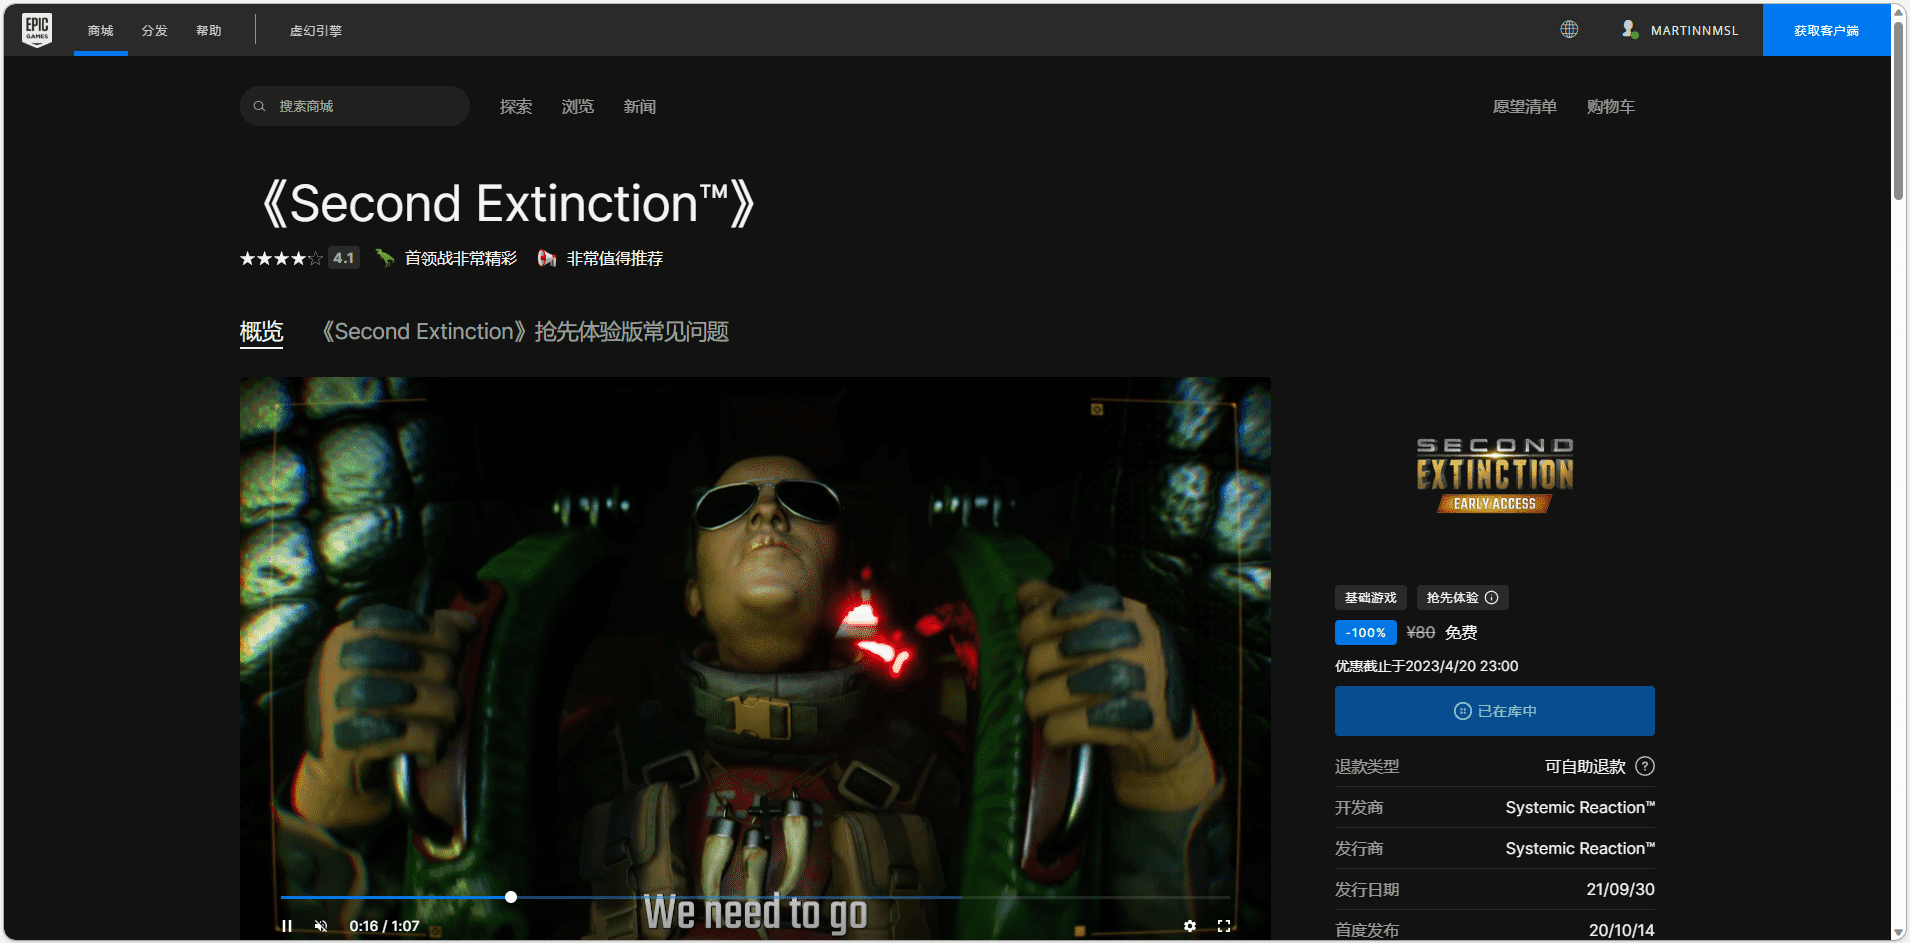Screen dimensions: 1910x943
Task: Open the 探索 discover tab
Action: tap(516, 106)
